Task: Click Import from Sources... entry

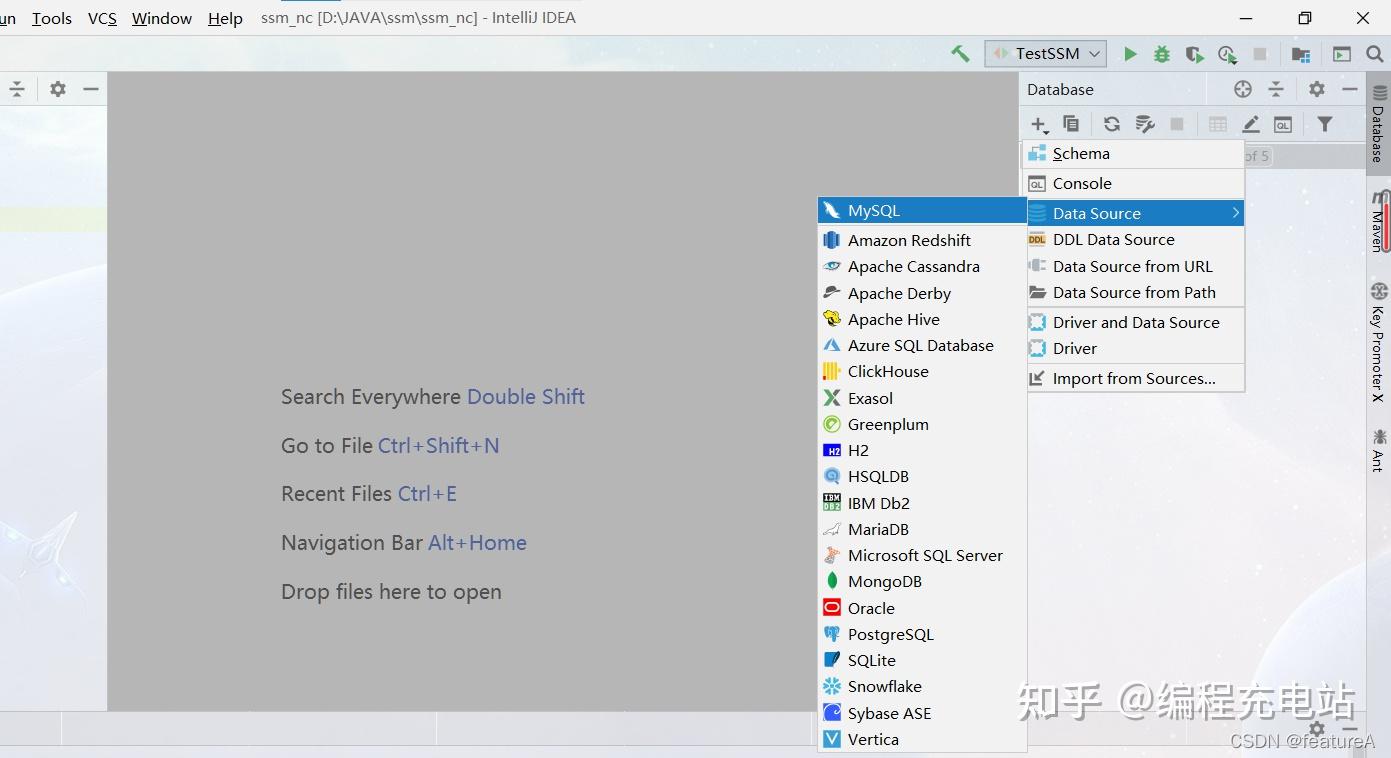Action: pyautogui.click(x=1135, y=378)
